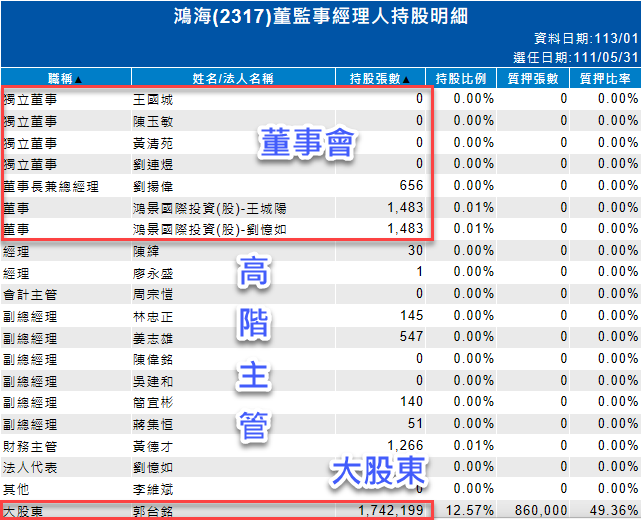Select 鴻景國際投資(股)-王城陽 entry
The image size is (641, 520).
[210, 208]
